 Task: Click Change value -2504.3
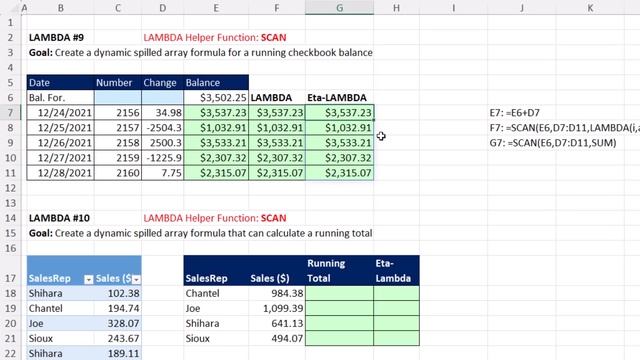pos(162,128)
